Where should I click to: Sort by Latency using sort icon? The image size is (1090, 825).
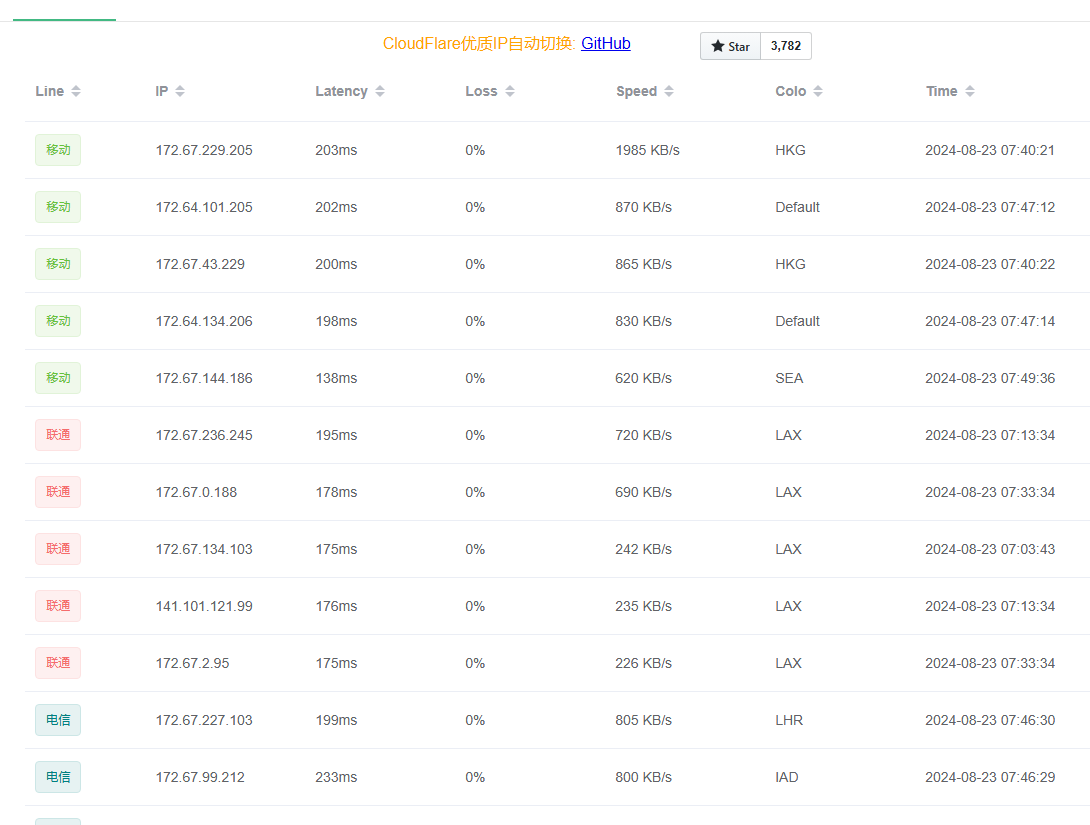point(380,91)
